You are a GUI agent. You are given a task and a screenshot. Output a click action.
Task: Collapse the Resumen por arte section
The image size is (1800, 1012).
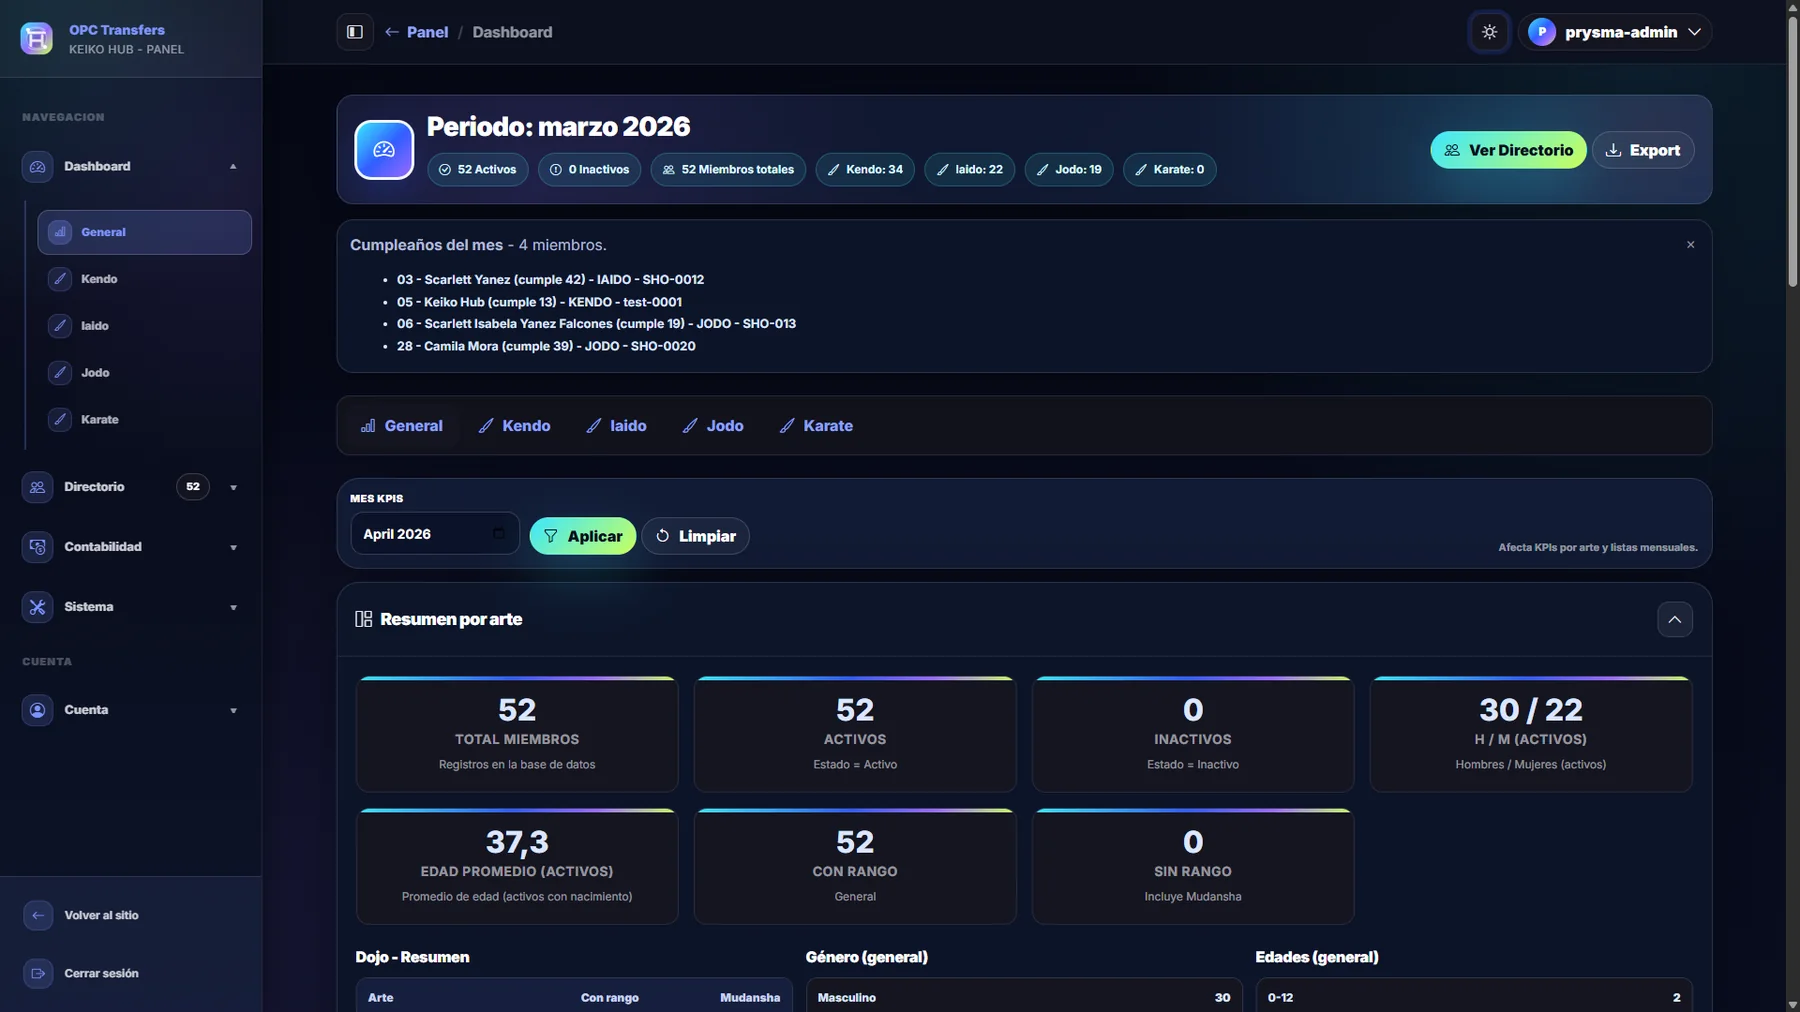(x=1675, y=620)
